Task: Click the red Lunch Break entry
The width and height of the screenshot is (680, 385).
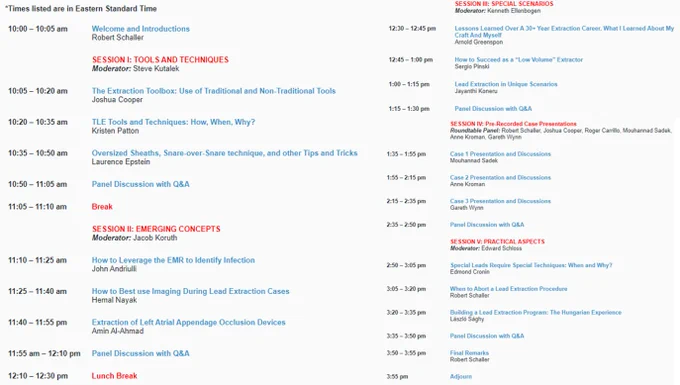Action: (114, 376)
